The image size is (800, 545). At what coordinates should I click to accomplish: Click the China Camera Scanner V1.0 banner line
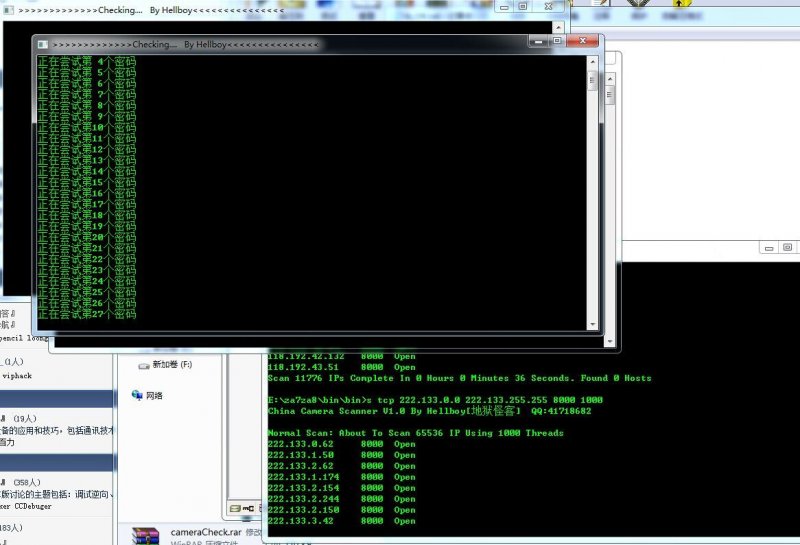(429, 411)
